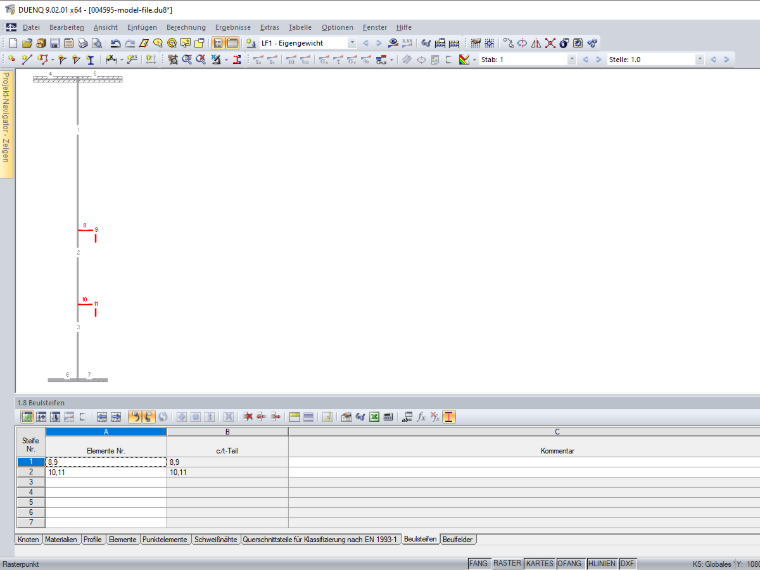Open the Berechnung menu
The image size is (760, 570).
pyautogui.click(x=186, y=28)
